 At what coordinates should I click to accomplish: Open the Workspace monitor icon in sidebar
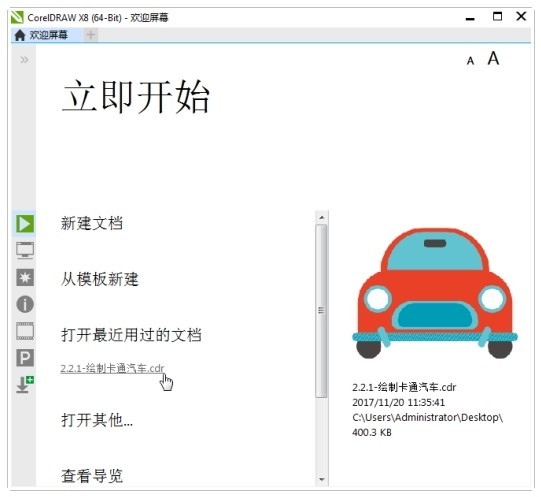point(25,250)
